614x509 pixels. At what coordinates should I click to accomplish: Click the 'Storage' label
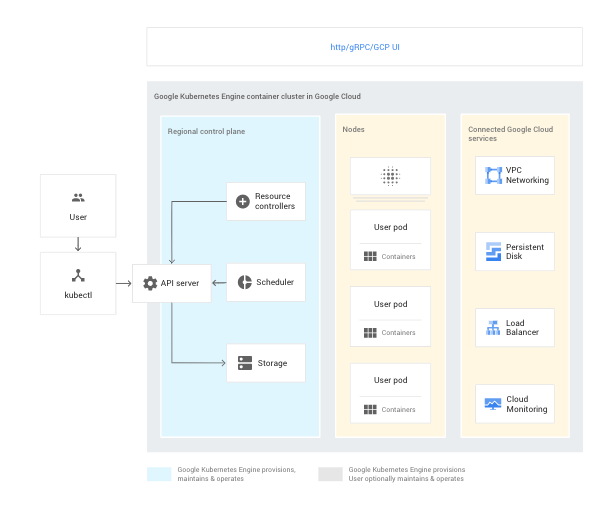[x=272, y=363]
